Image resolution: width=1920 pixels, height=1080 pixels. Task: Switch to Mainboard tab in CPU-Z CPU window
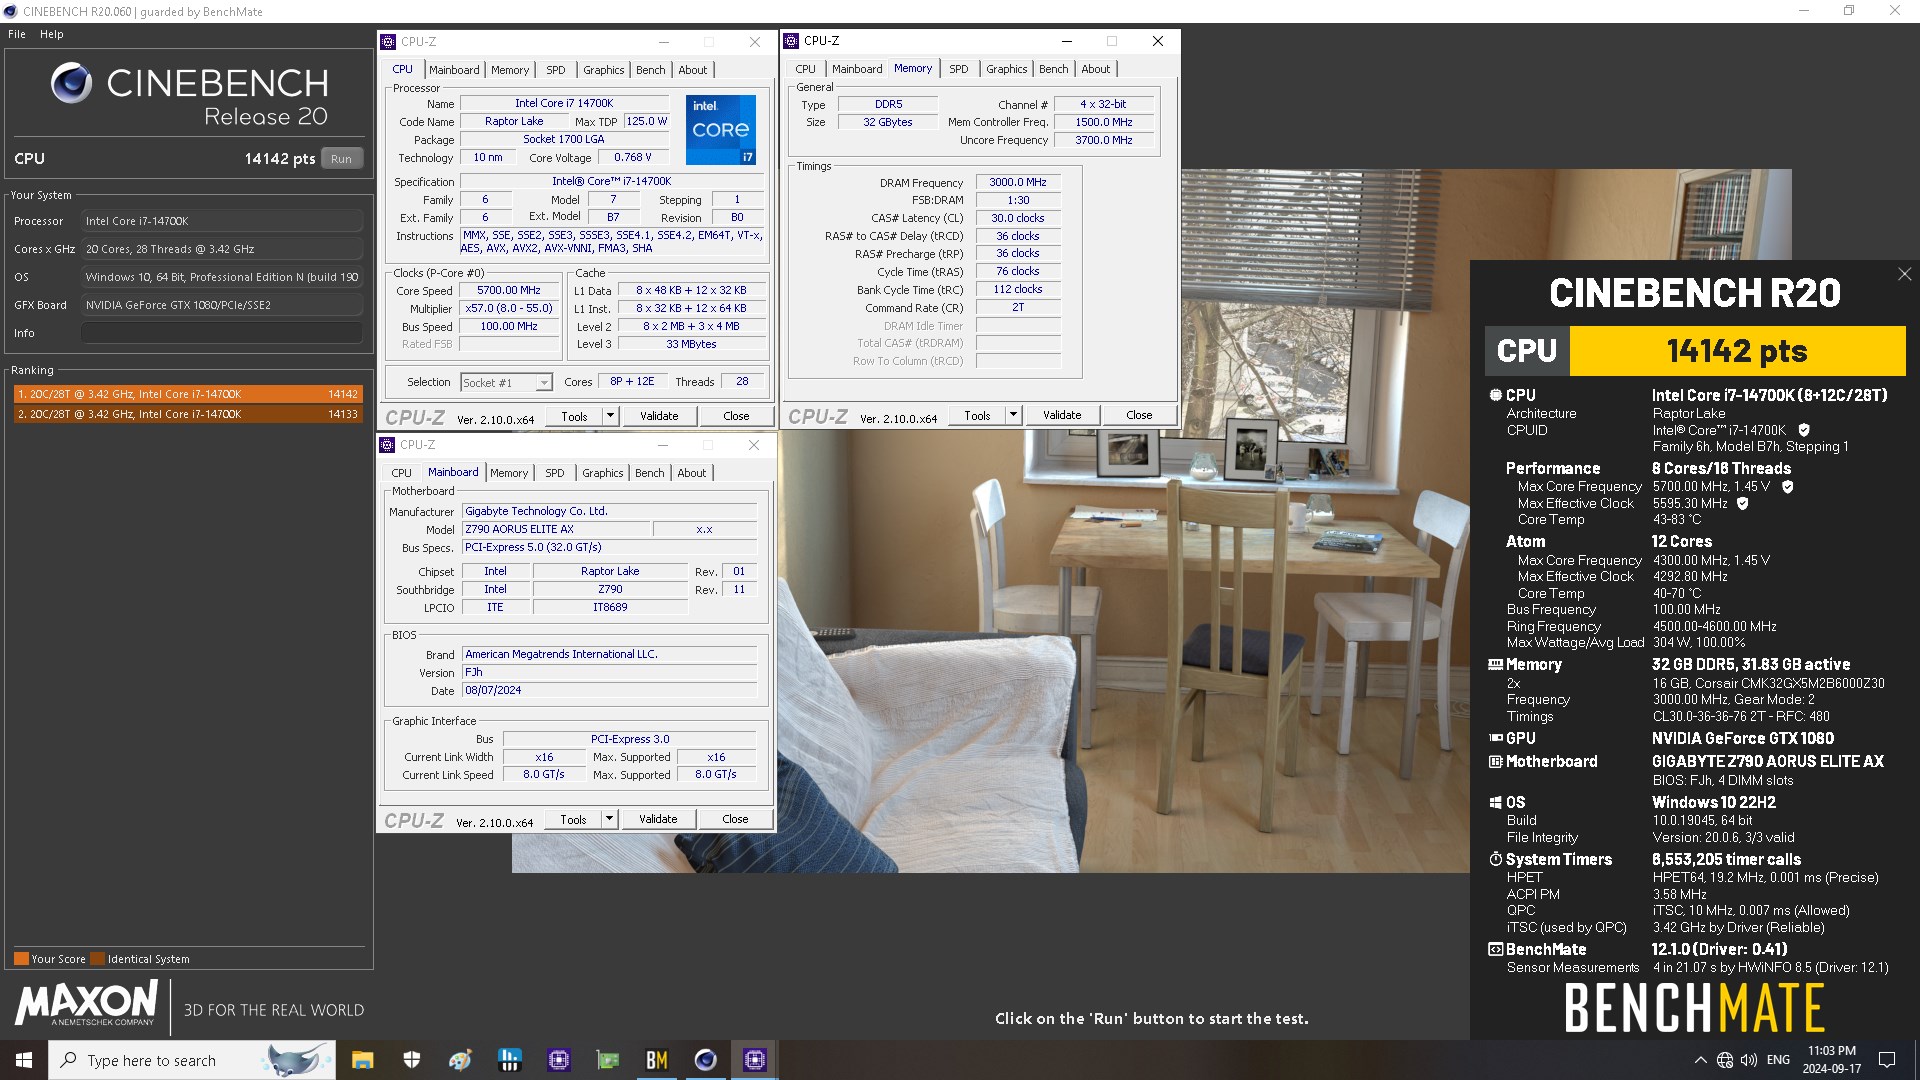pos(454,70)
